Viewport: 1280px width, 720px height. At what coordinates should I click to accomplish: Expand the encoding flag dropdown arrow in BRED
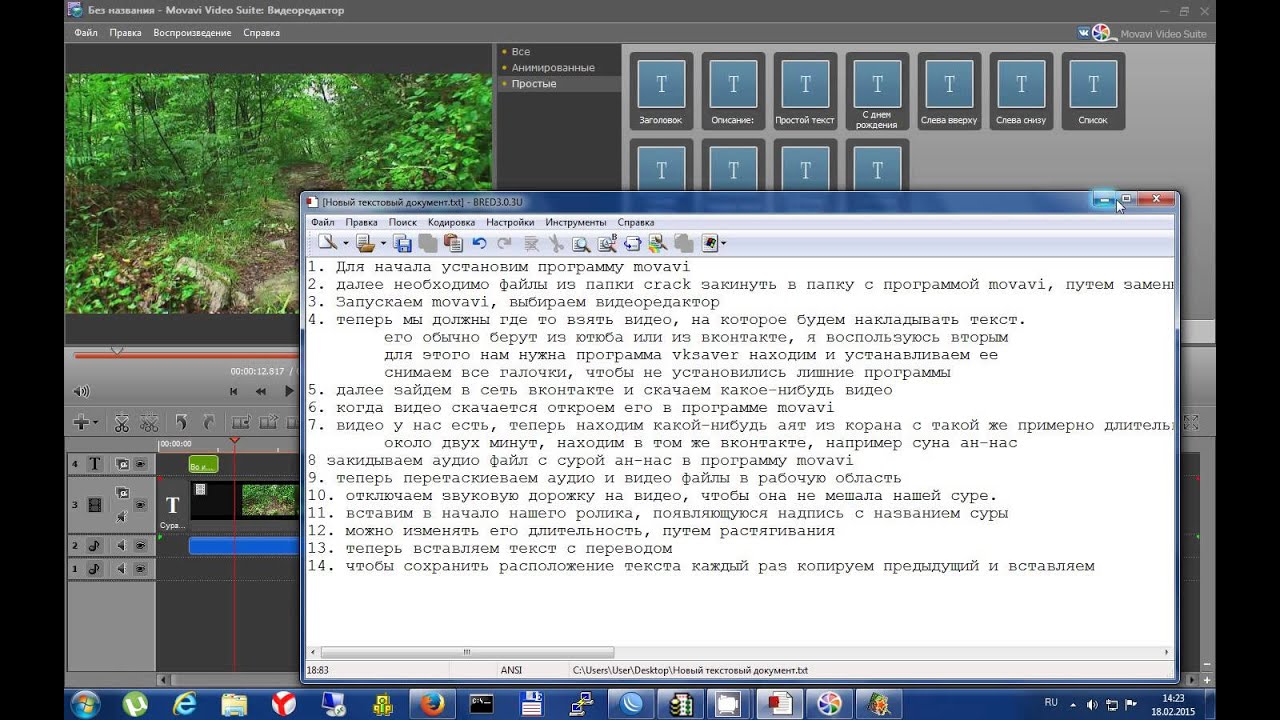[724, 243]
